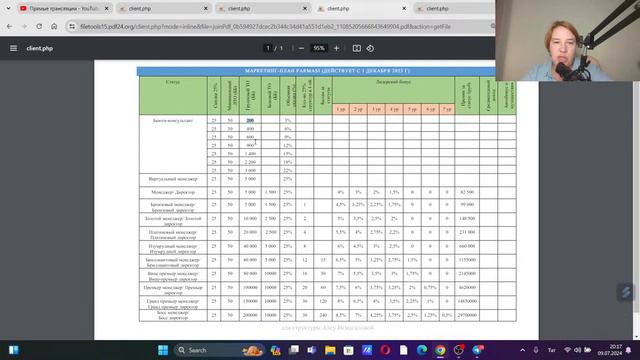Zoom in the PDF with the plus icon
The height and width of the screenshot is (360, 640).
pyautogui.click(x=336, y=48)
